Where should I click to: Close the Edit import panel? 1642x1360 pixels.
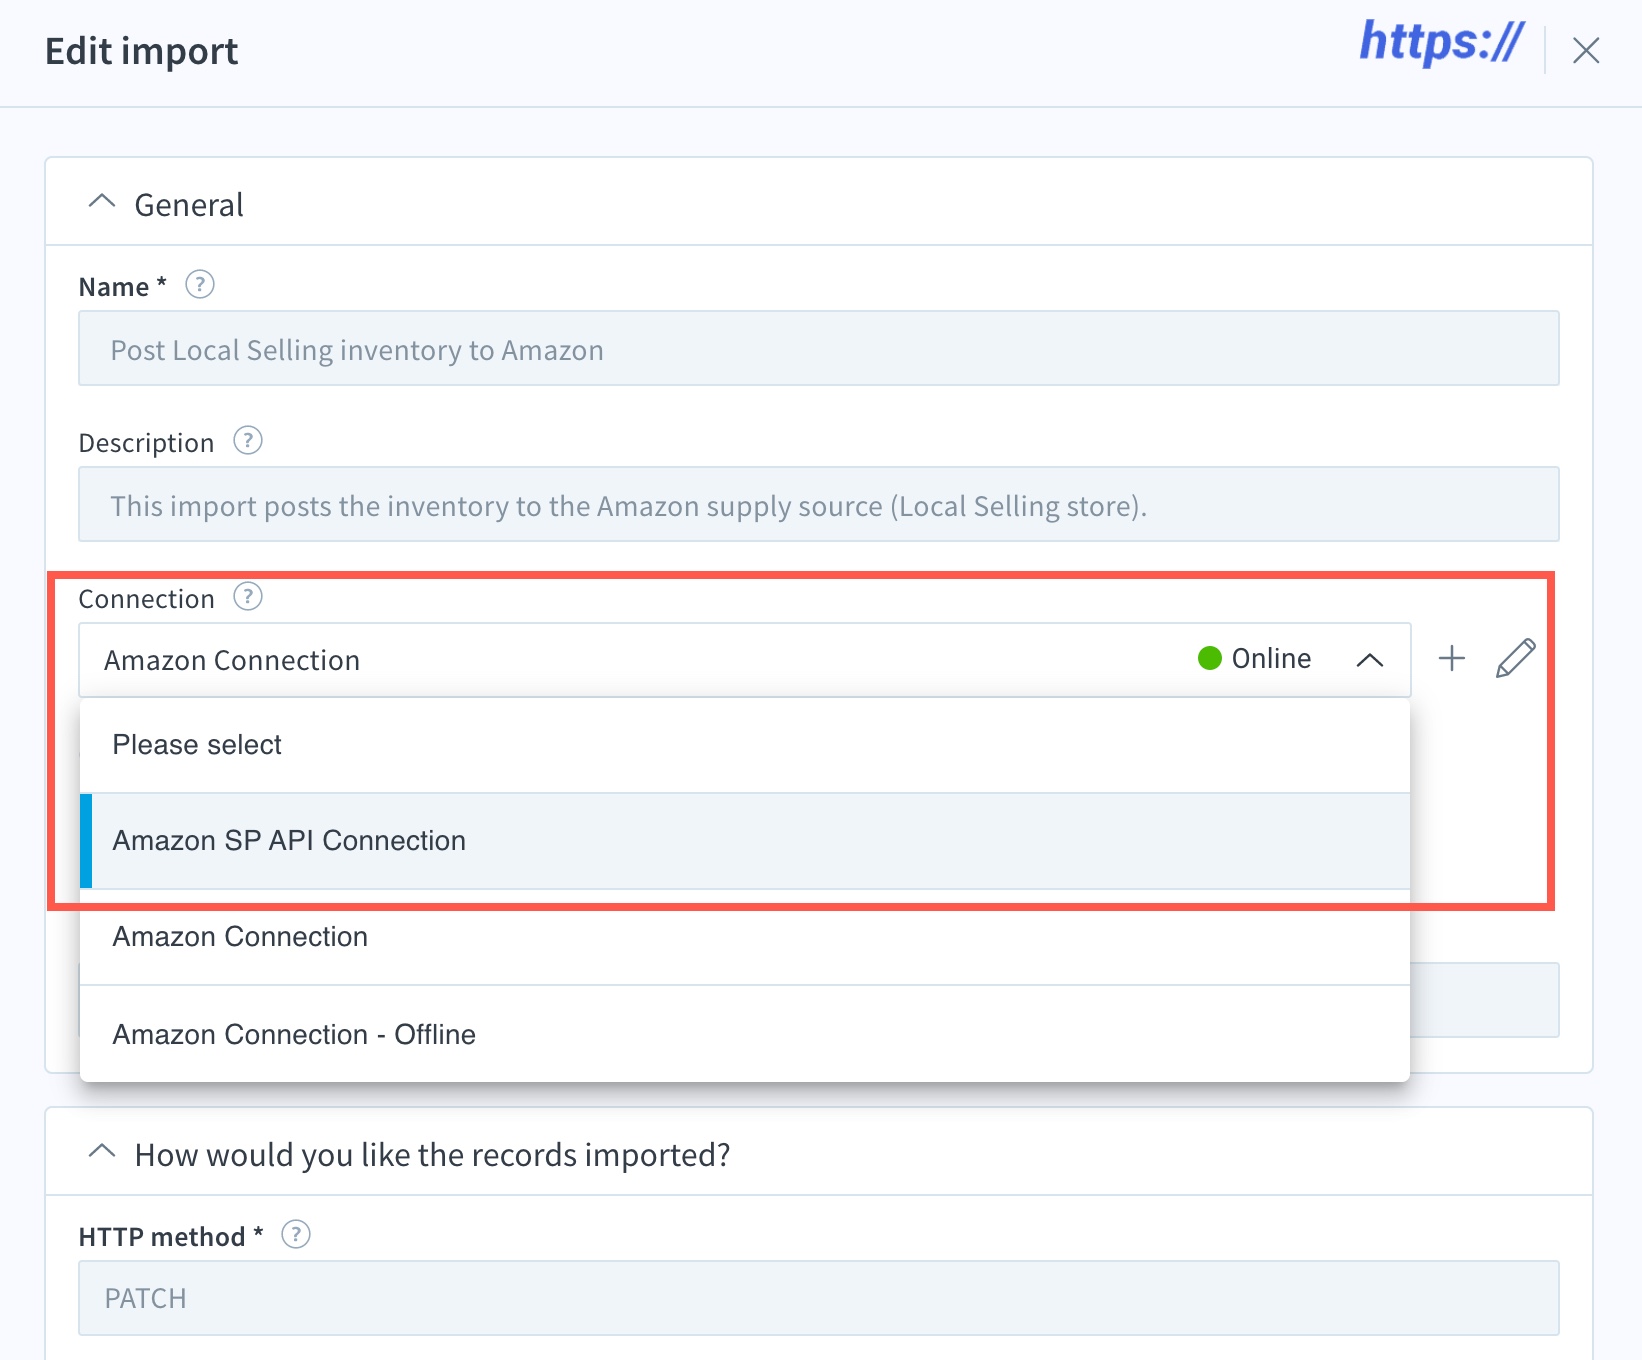click(x=1586, y=50)
